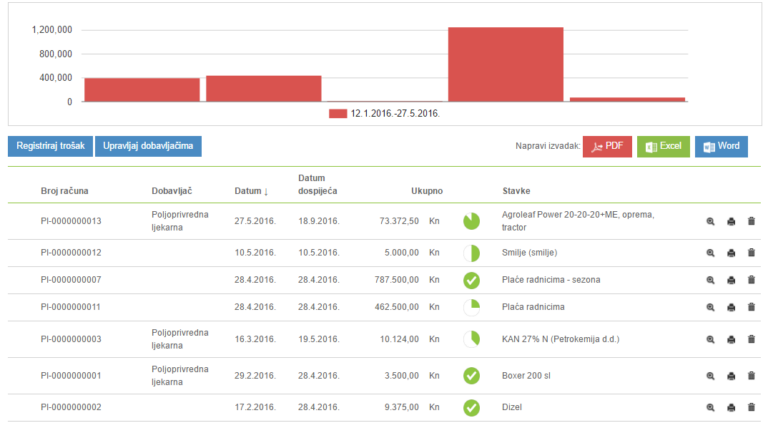Click the second red chart bar
Screen dimensions: 768x423
[264, 89]
